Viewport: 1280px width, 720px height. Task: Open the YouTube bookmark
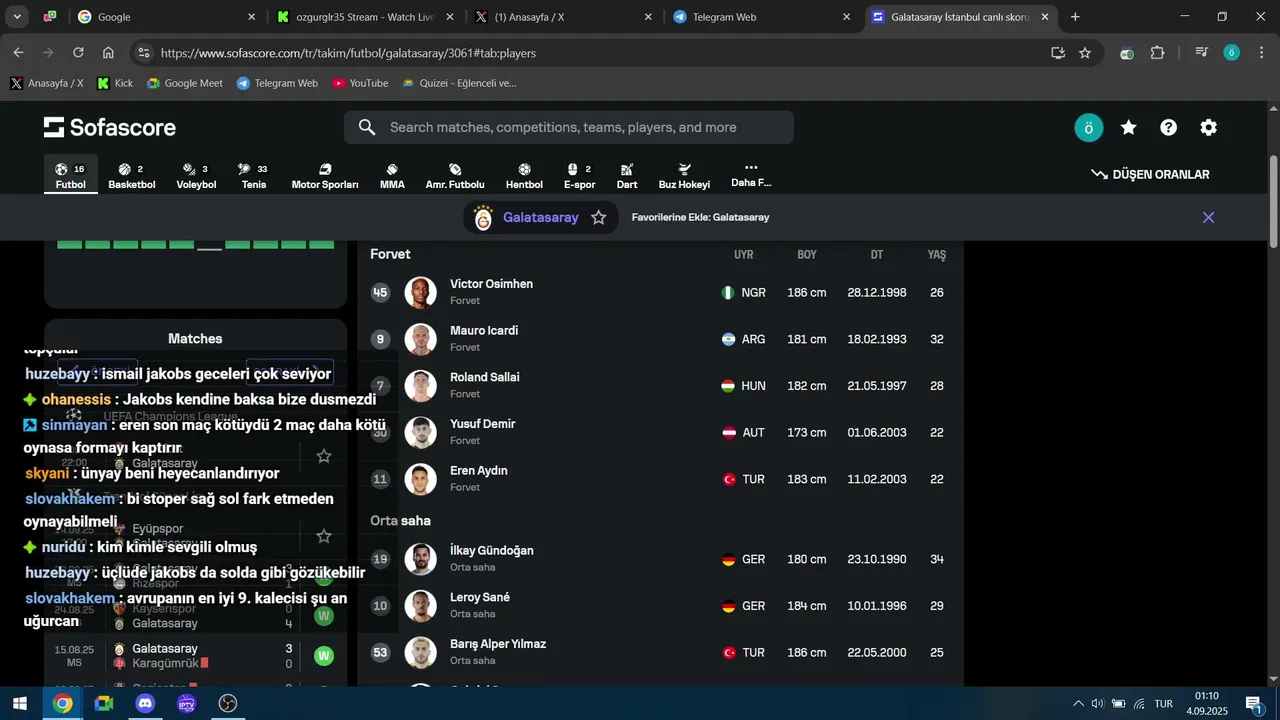(360, 83)
